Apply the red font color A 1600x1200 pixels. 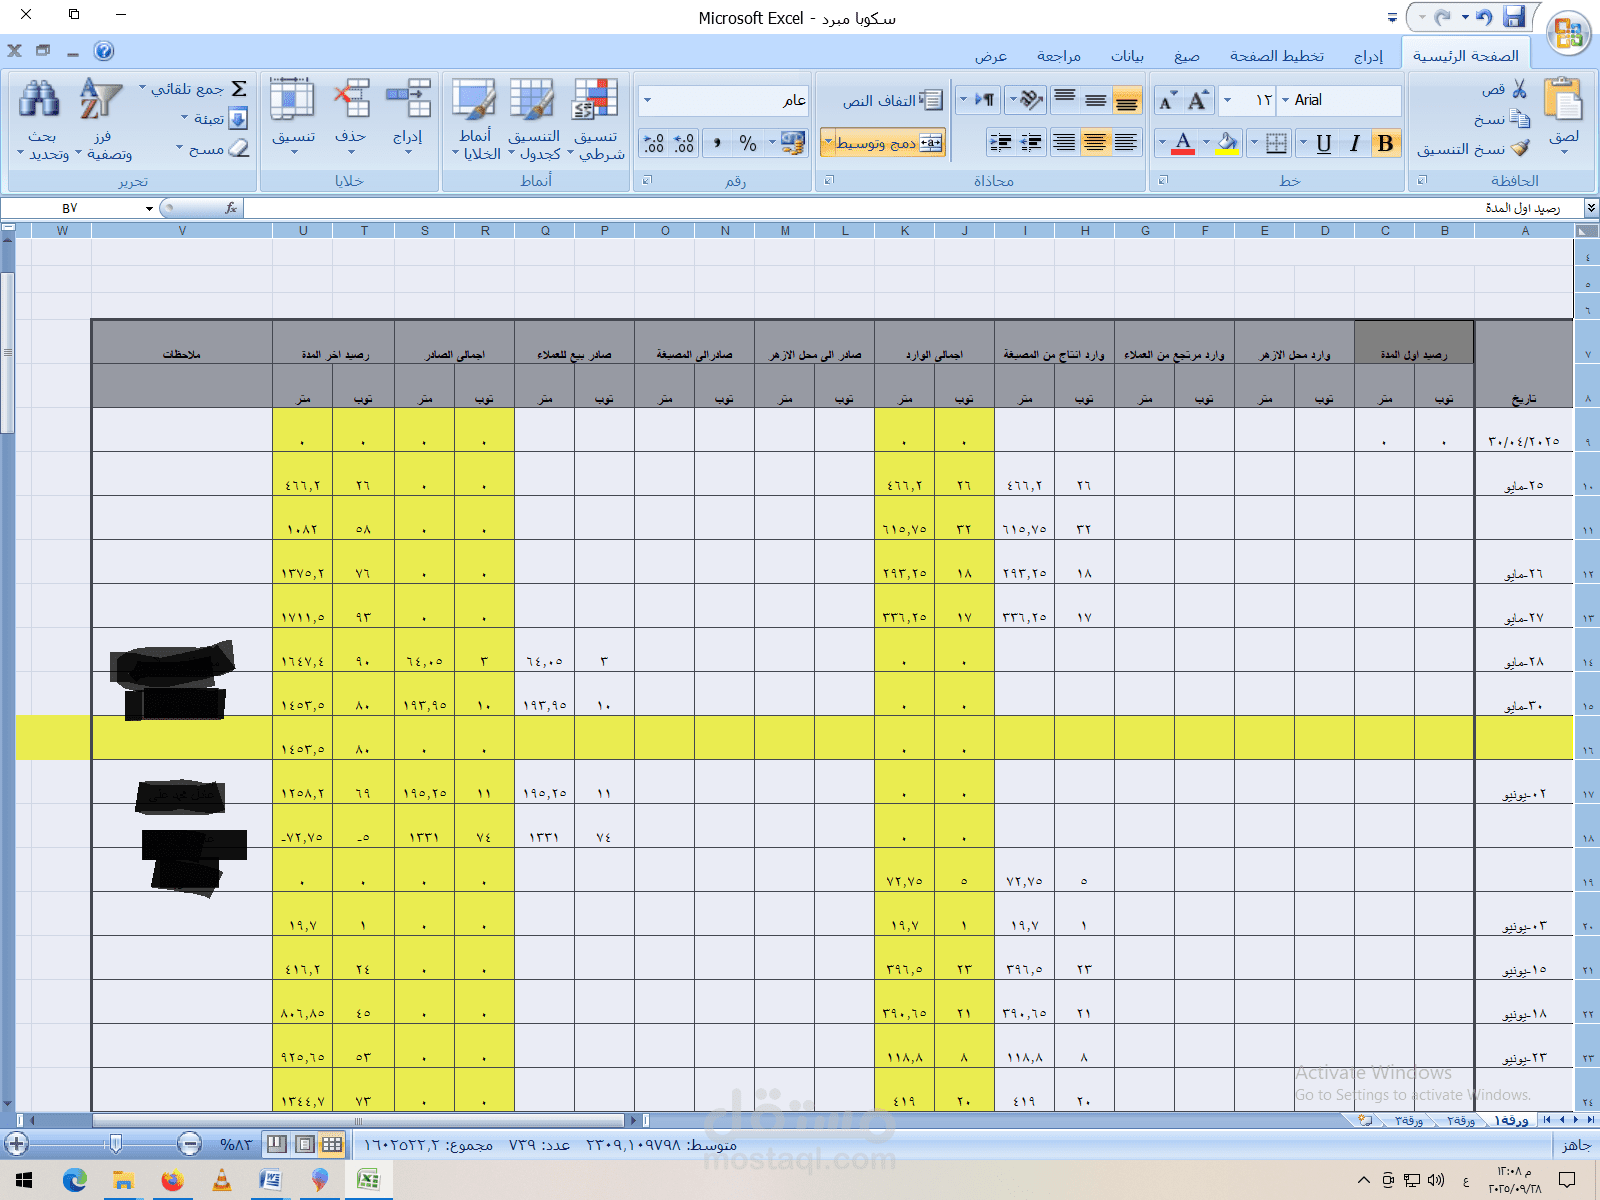click(1183, 143)
